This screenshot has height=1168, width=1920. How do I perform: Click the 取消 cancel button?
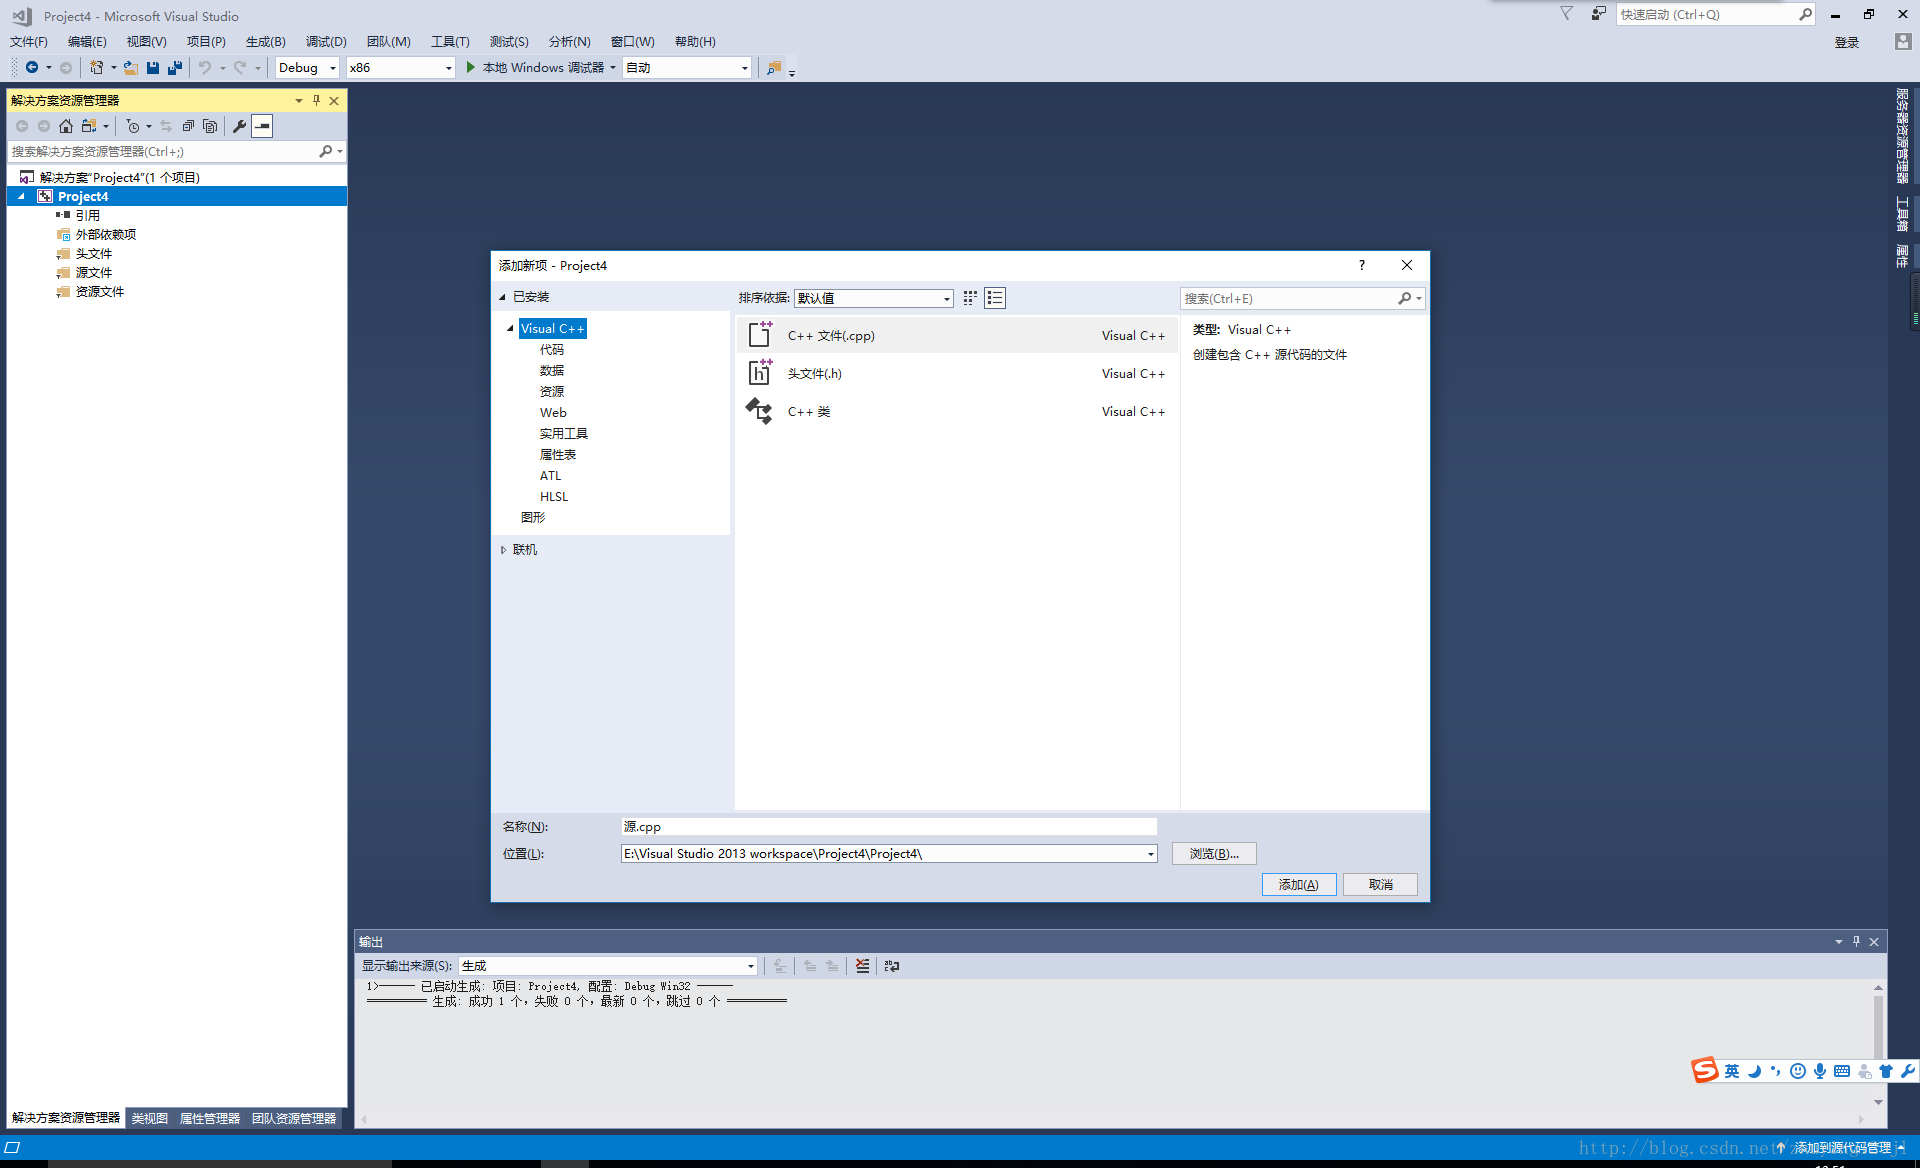point(1380,885)
